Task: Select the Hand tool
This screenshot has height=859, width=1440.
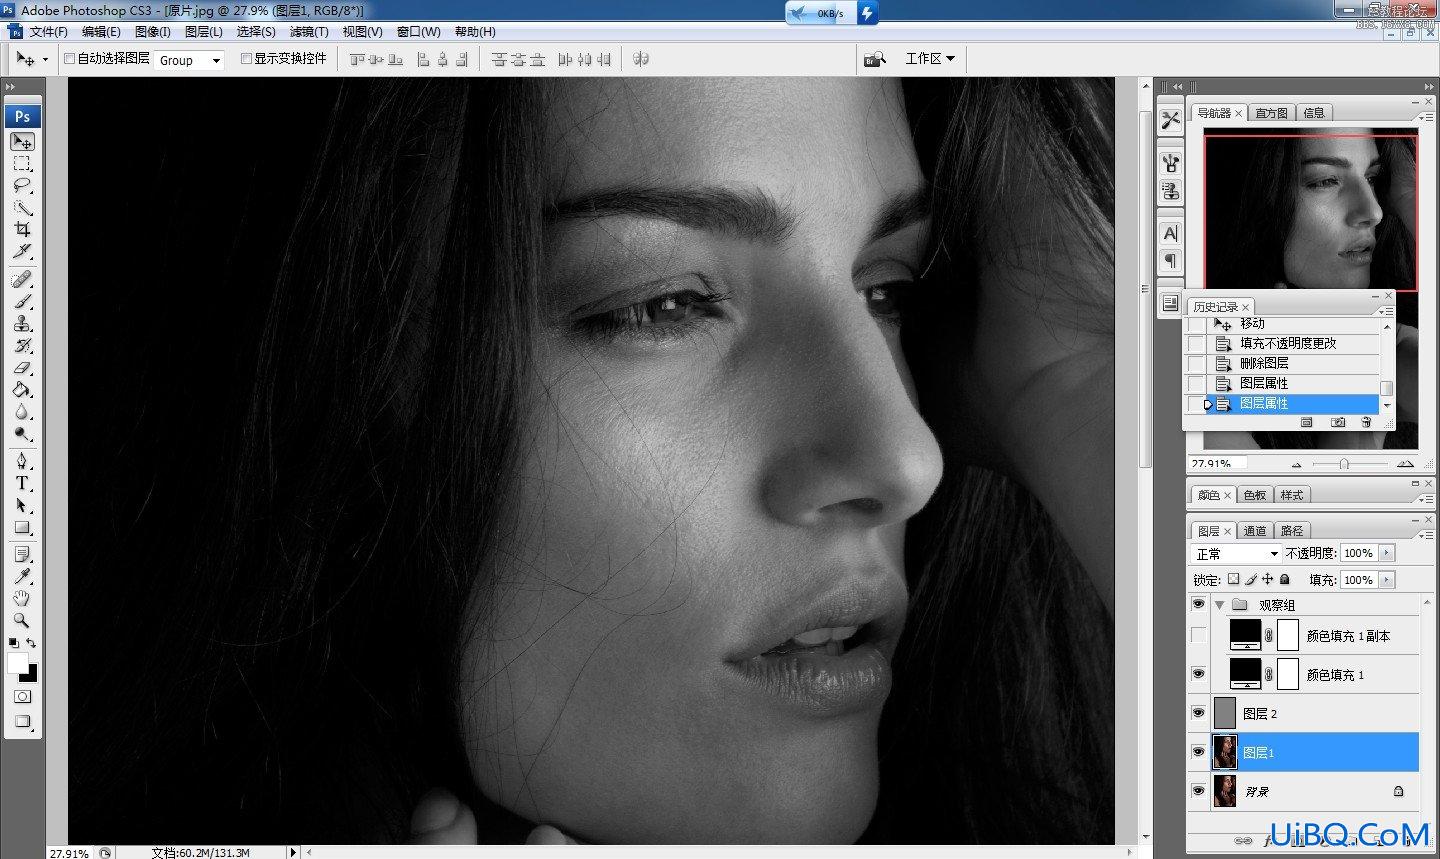Action: point(22,598)
